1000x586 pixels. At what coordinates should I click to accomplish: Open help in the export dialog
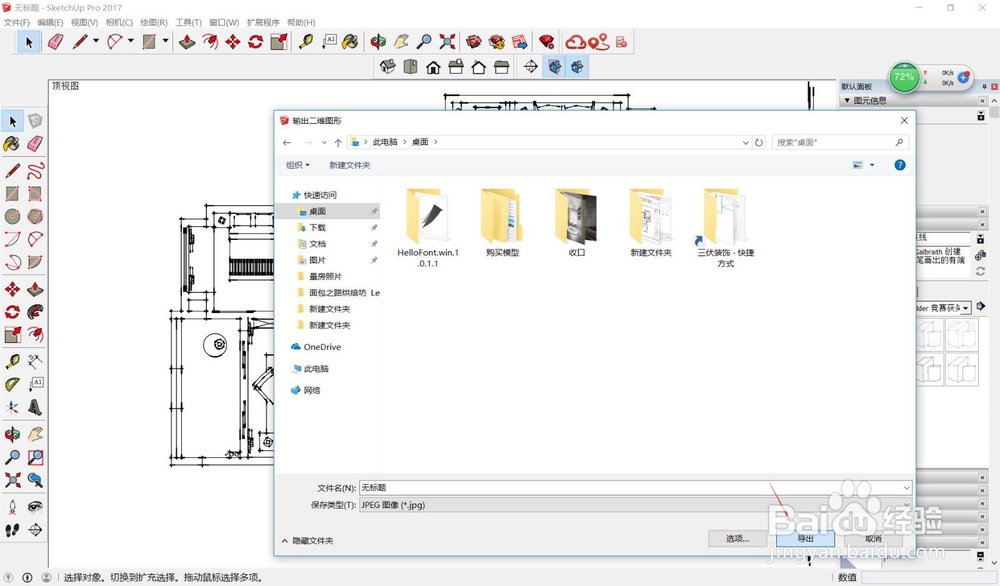[900, 165]
